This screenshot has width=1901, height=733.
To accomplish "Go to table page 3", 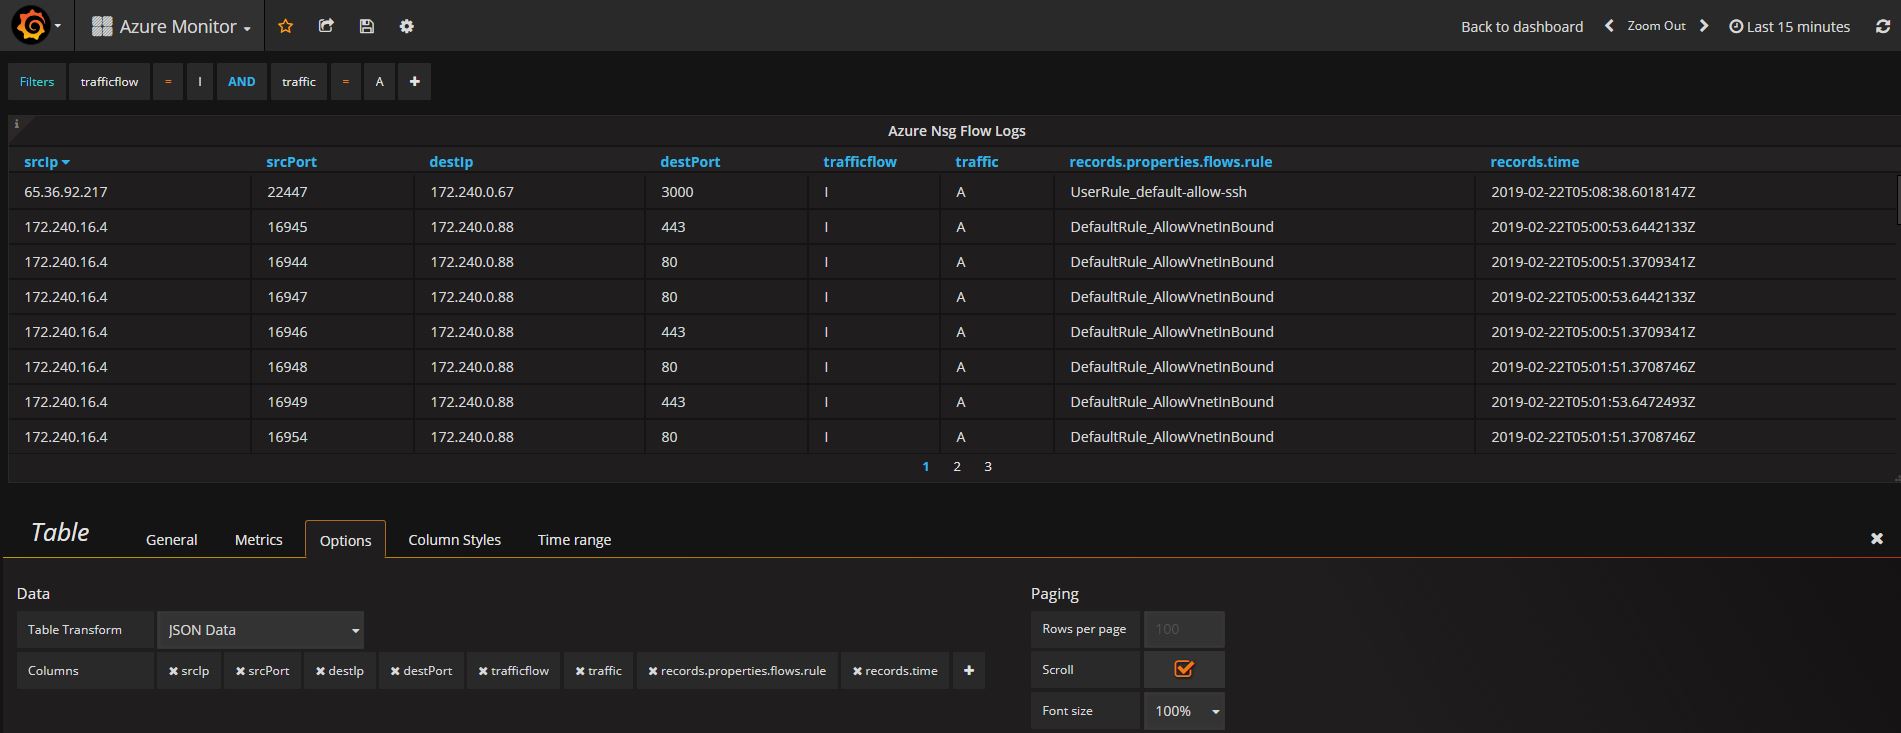I will coord(988,467).
